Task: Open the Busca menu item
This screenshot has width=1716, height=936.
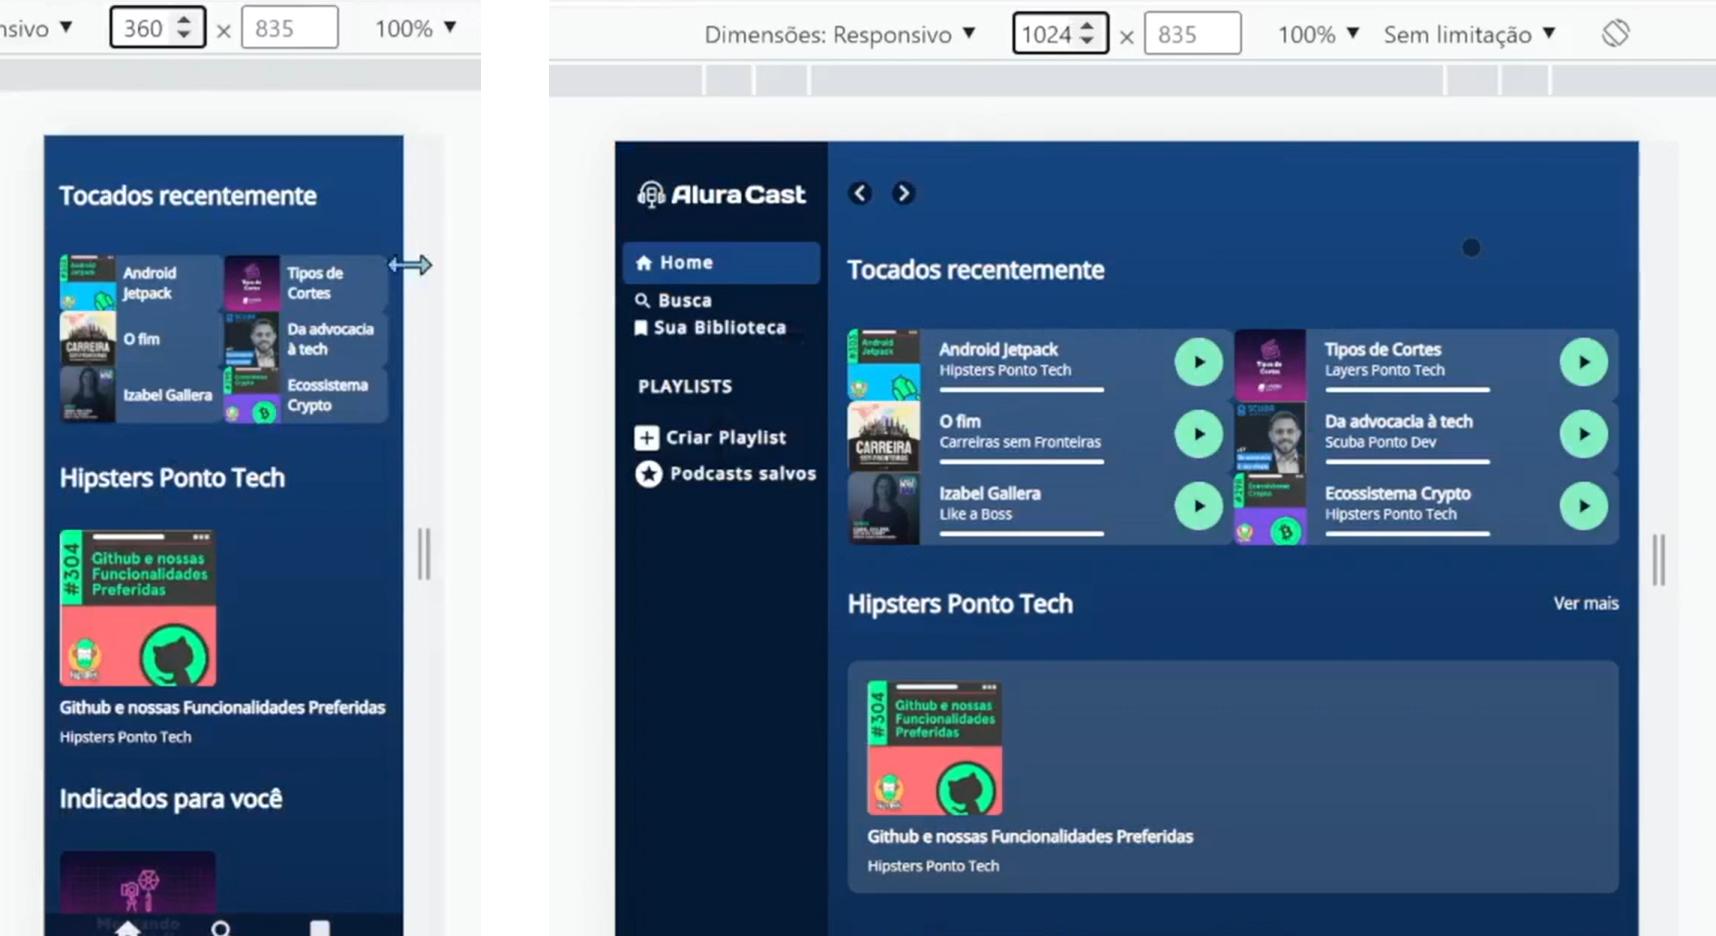Action: tap(673, 300)
